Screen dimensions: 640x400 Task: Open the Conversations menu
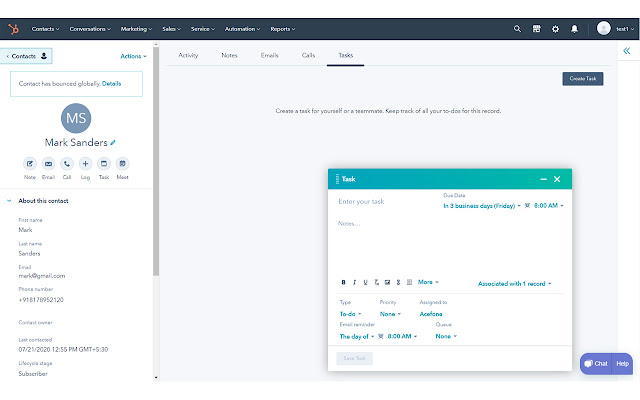coord(90,29)
